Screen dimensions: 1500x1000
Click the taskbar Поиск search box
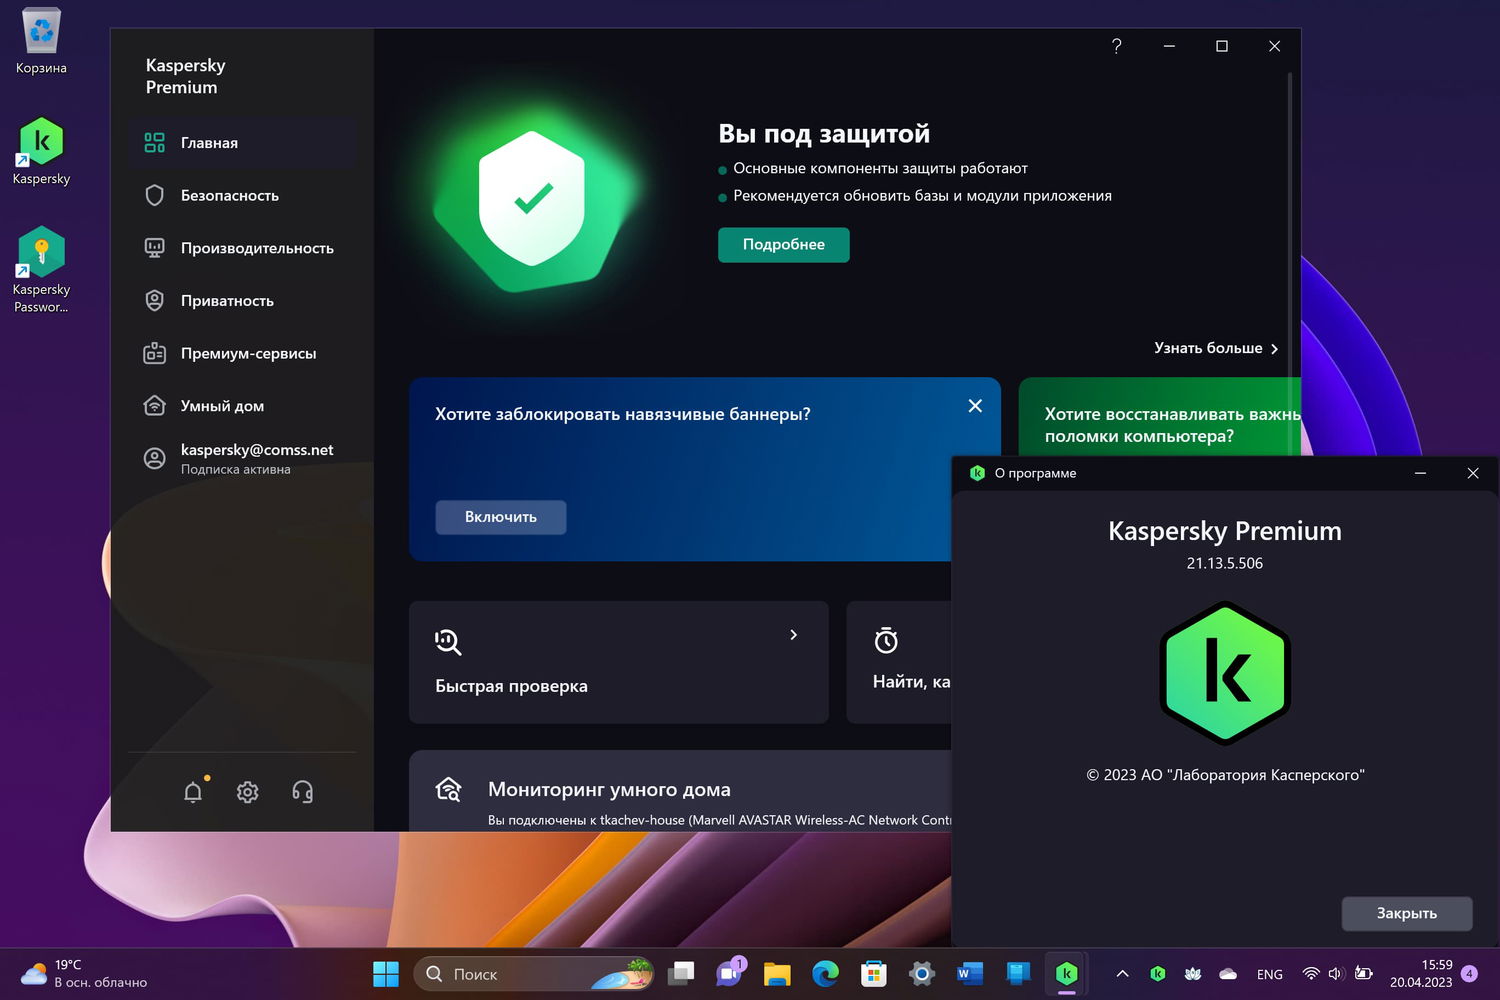[x=534, y=974]
